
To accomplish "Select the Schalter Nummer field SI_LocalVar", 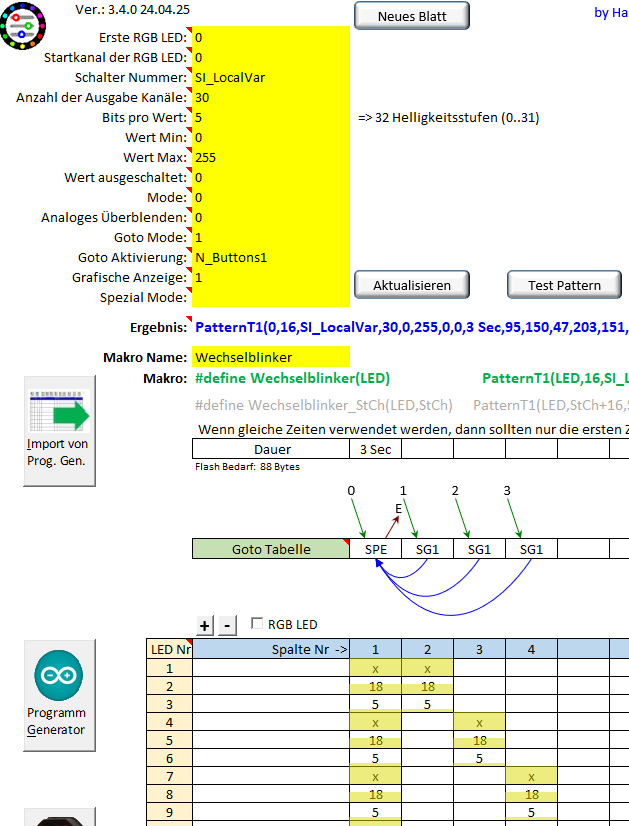I will [270, 77].
